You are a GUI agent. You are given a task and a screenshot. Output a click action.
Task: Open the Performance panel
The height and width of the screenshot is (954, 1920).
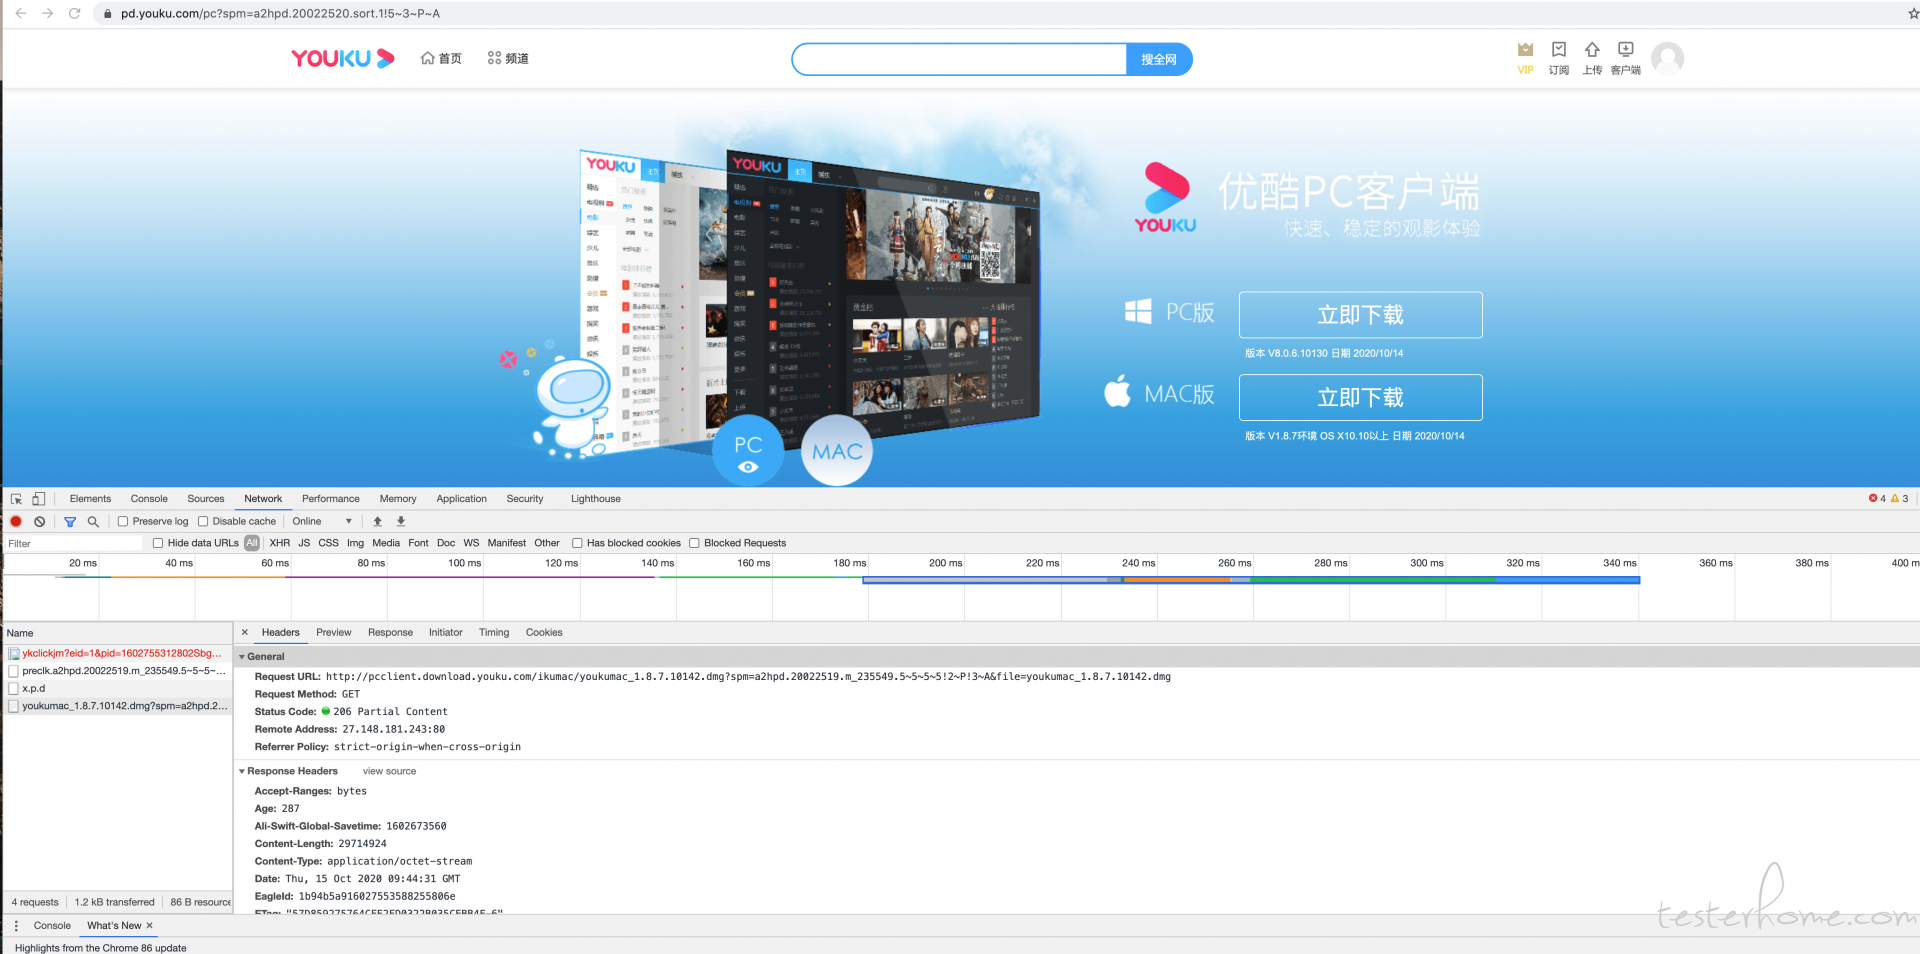click(x=331, y=498)
